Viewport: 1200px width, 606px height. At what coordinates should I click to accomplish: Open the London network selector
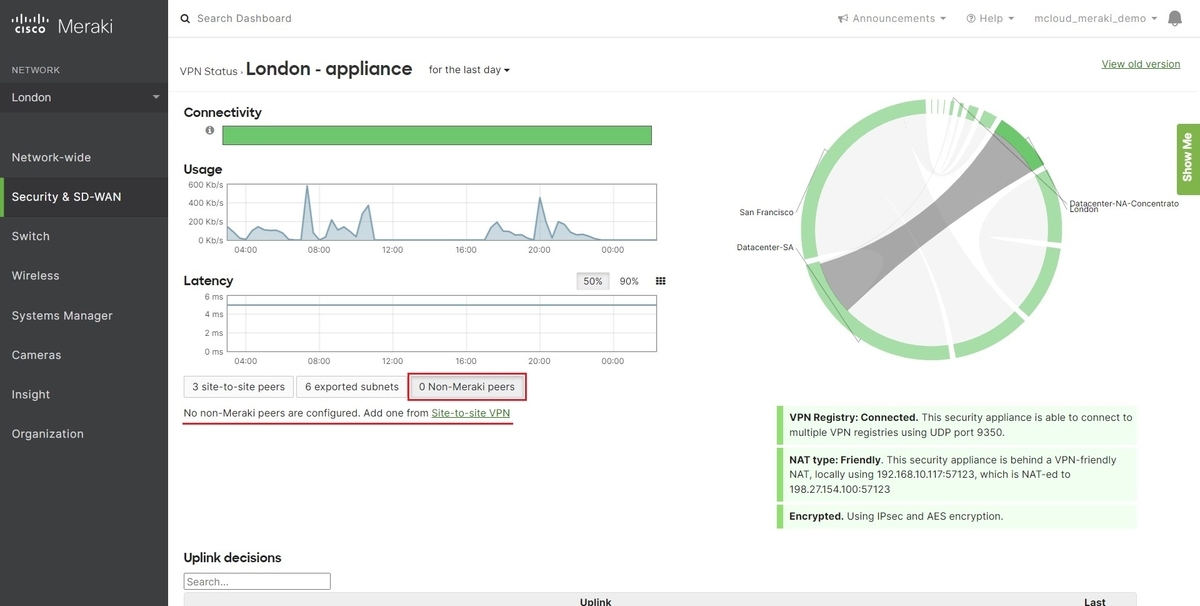coord(84,97)
